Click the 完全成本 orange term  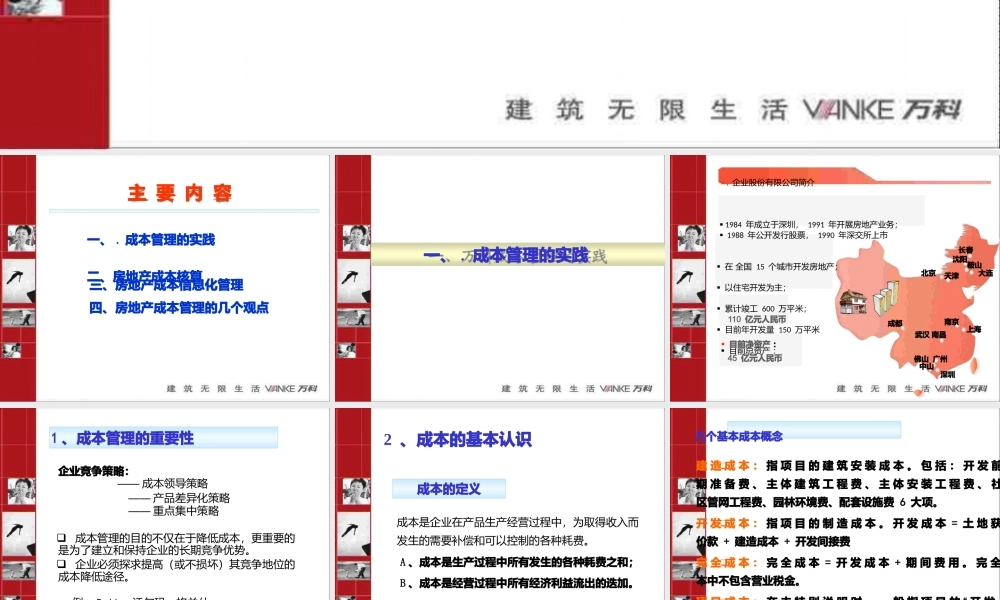point(727,563)
